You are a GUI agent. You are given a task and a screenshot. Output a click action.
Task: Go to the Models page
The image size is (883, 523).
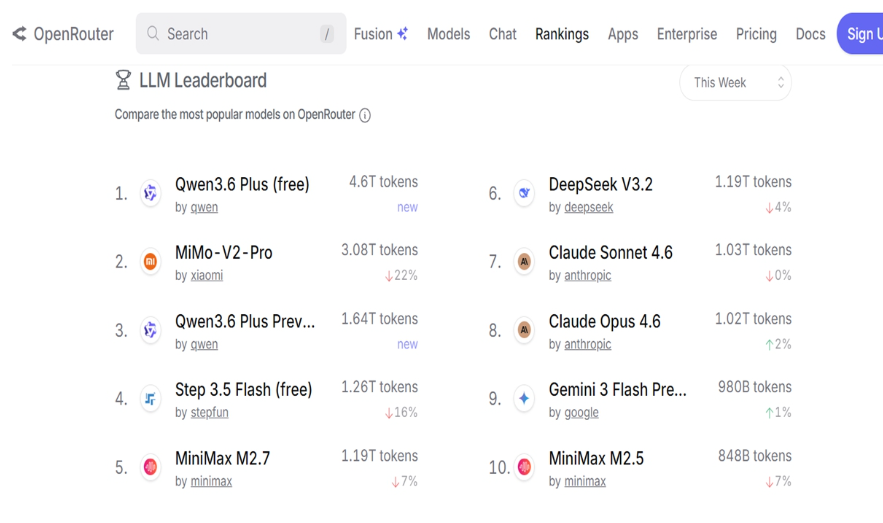(x=448, y=34)
